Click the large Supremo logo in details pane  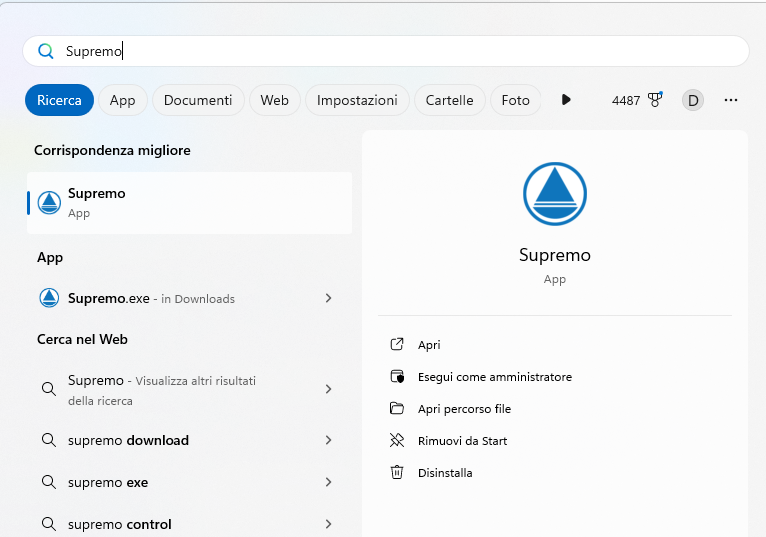[555, 194]
